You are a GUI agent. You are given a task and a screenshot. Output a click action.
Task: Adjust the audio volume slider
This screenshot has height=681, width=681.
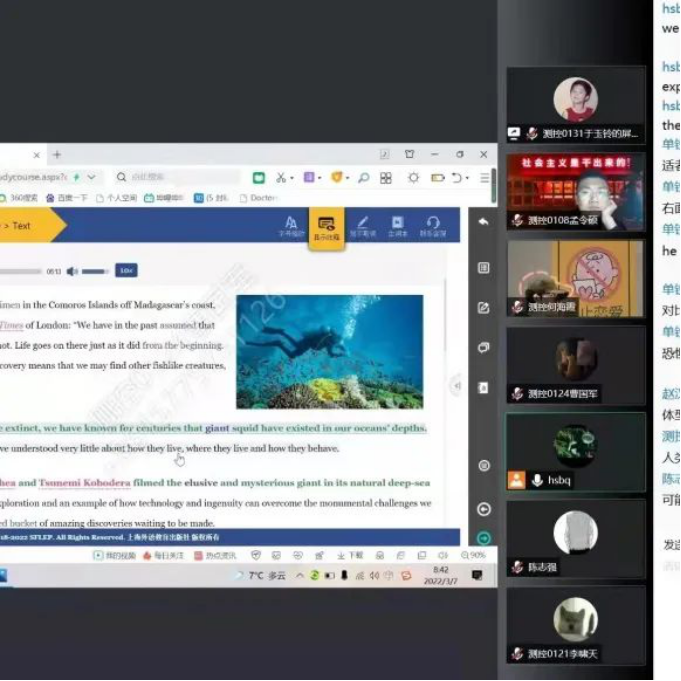pyautogui.click(x=94, y=271)
